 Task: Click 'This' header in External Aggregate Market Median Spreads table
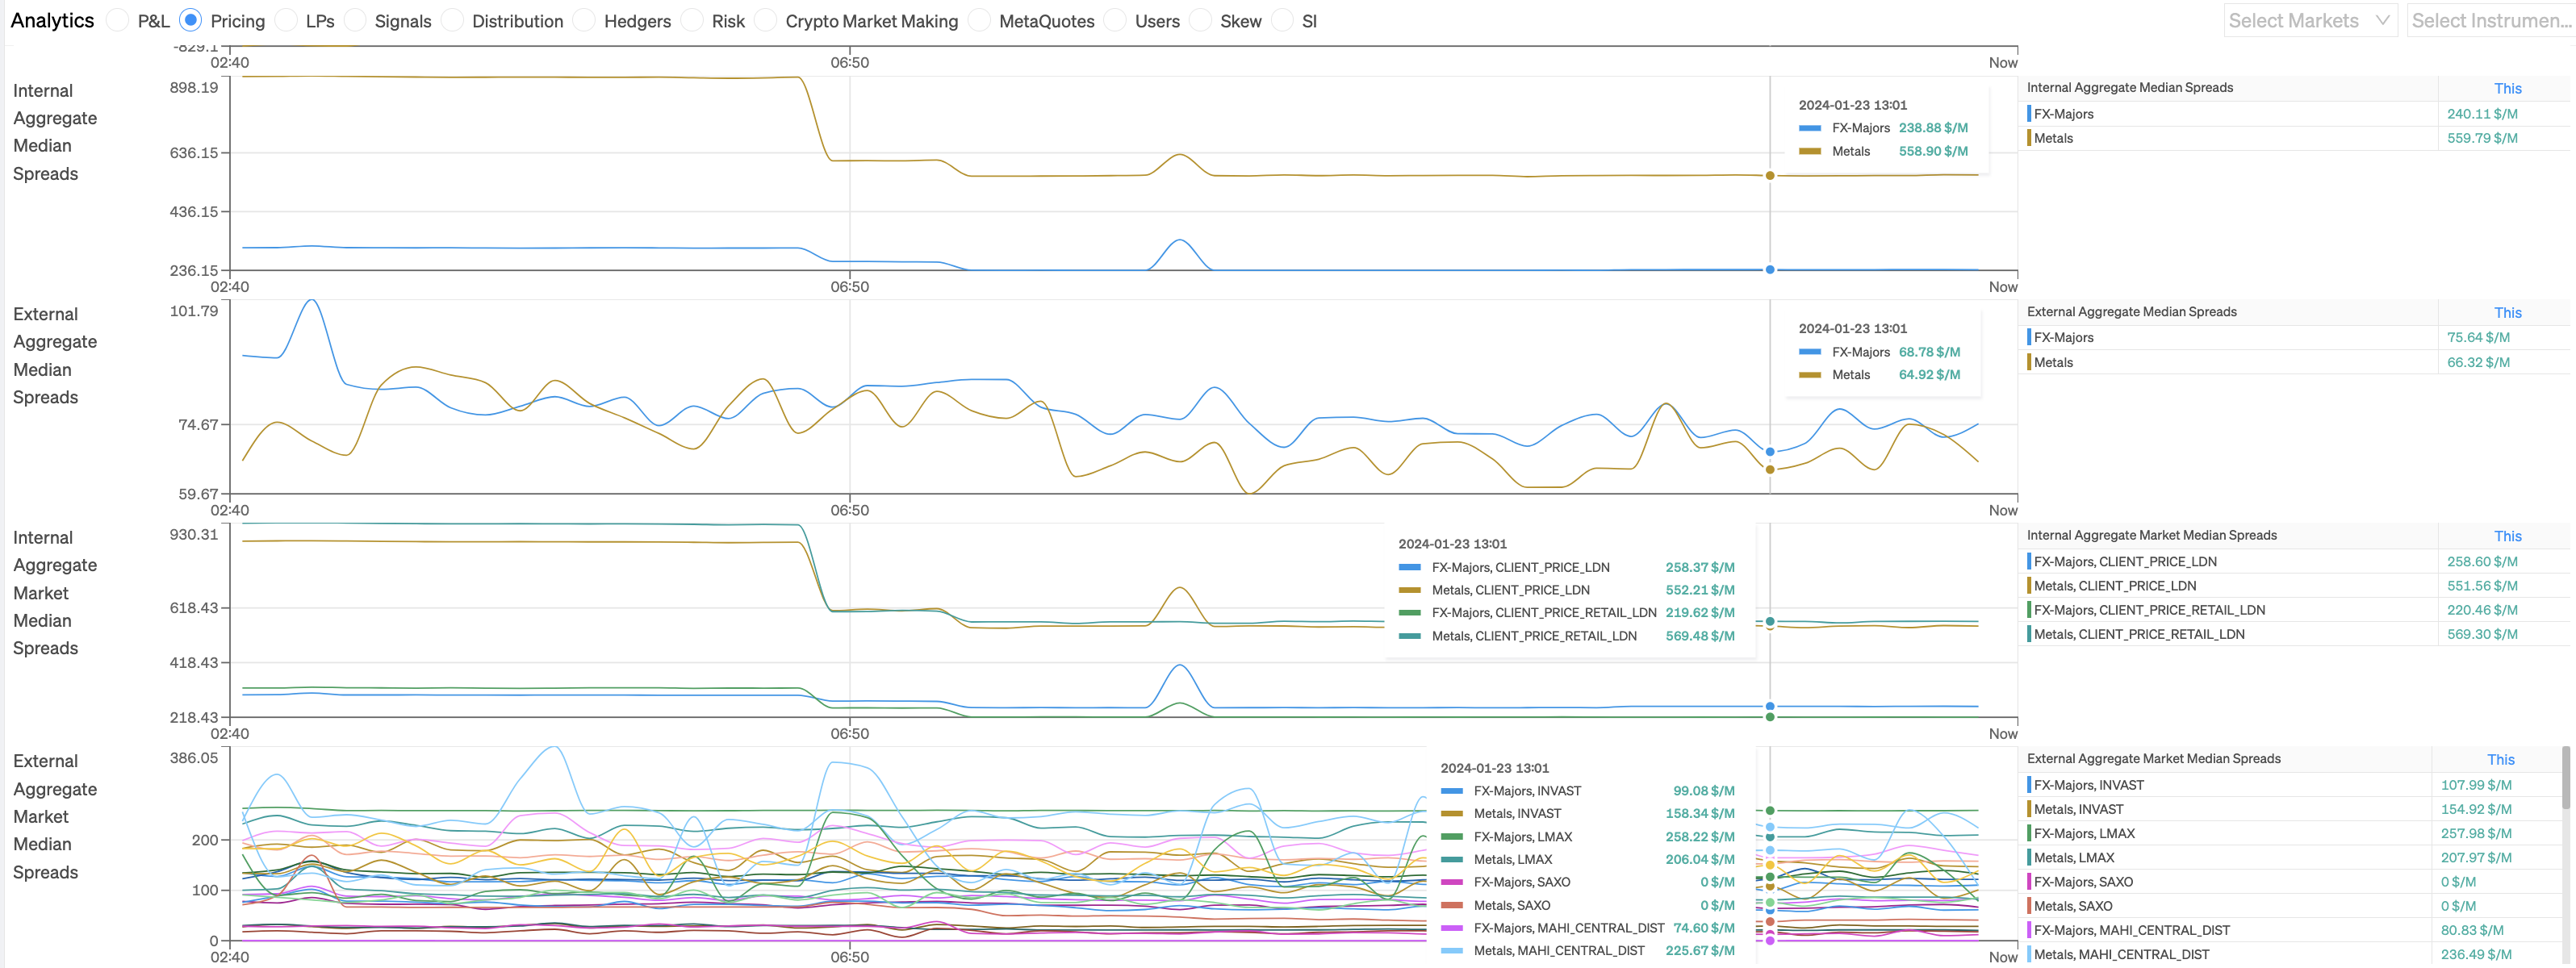[2500, 759]
